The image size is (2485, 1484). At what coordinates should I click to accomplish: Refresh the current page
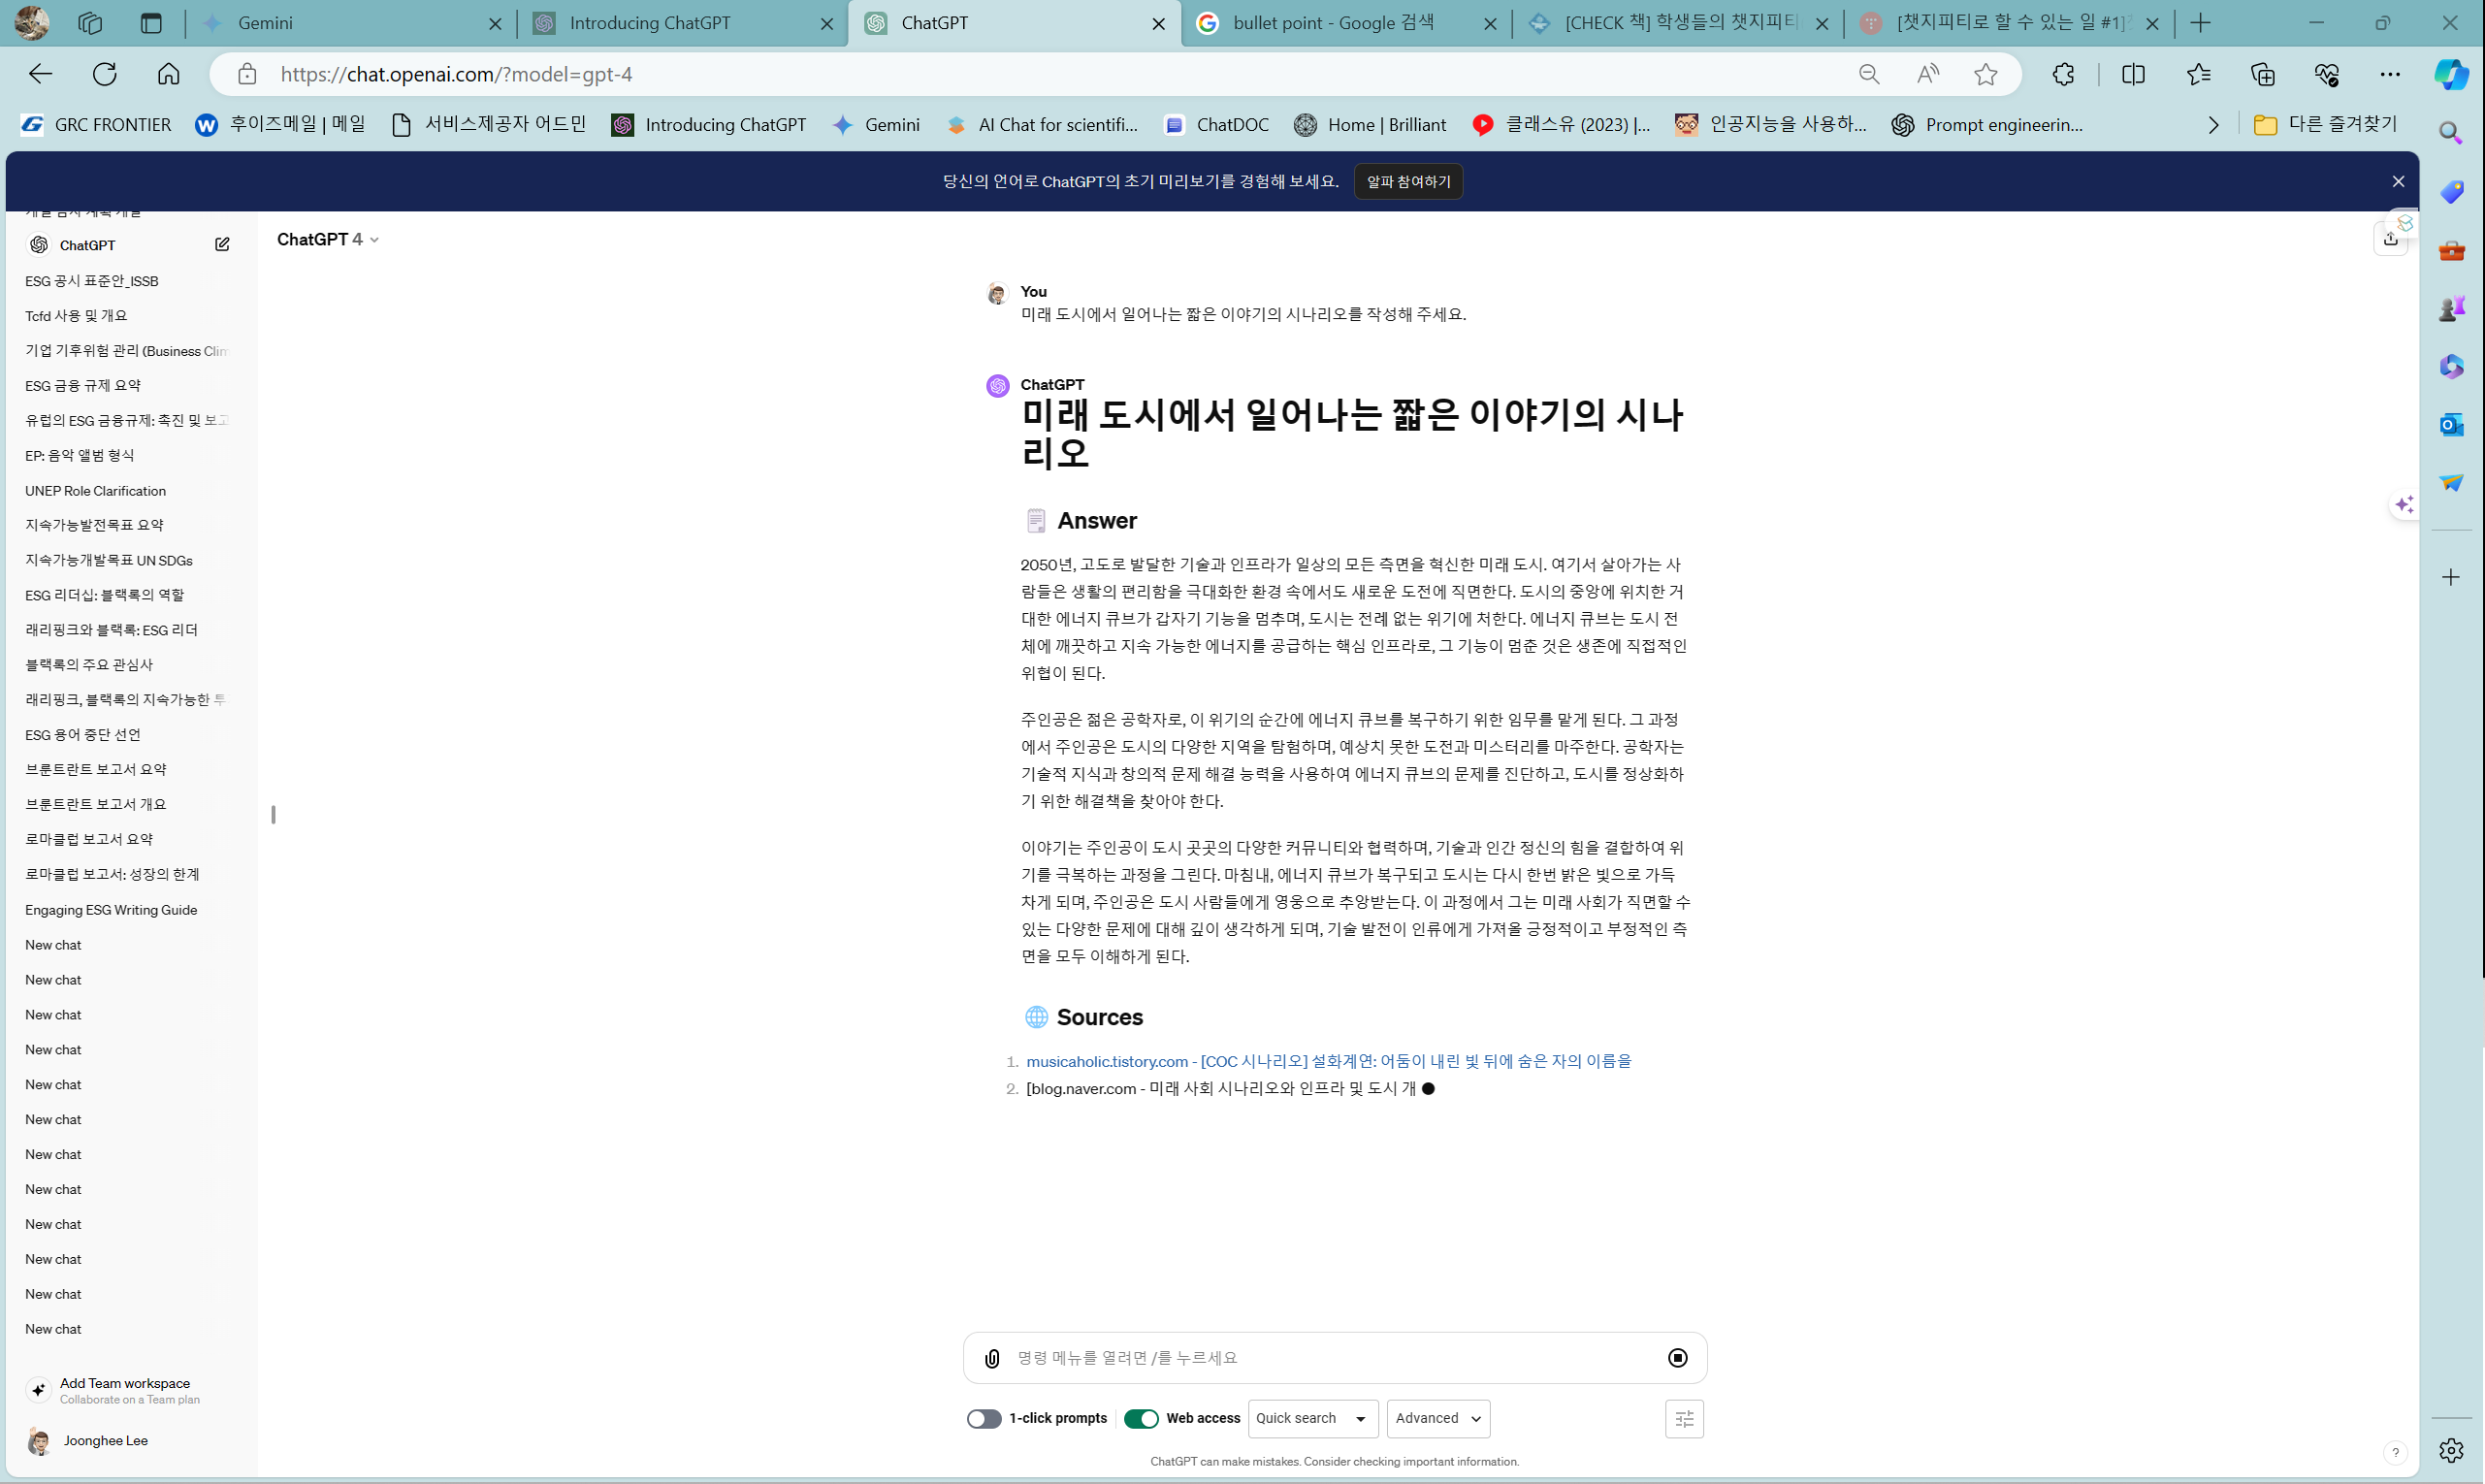pos(104,74)
